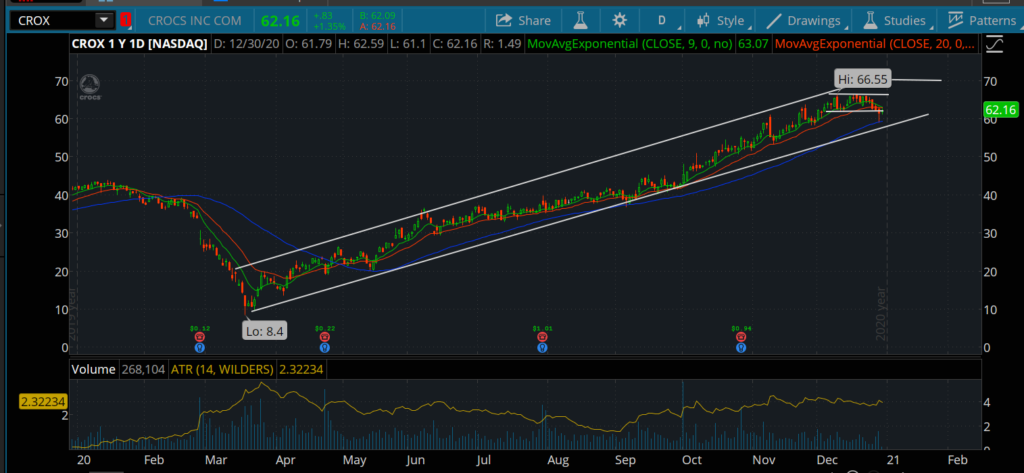This screenshot has height=473, width=1024.
Task: Click the Oct label on time axis
Action: coord(690,460)
